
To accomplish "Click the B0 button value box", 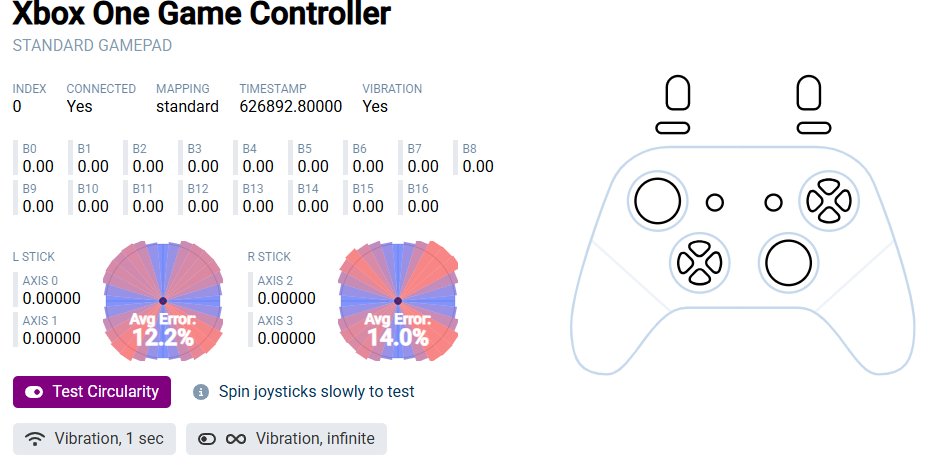I will click(x=38, y=160).
